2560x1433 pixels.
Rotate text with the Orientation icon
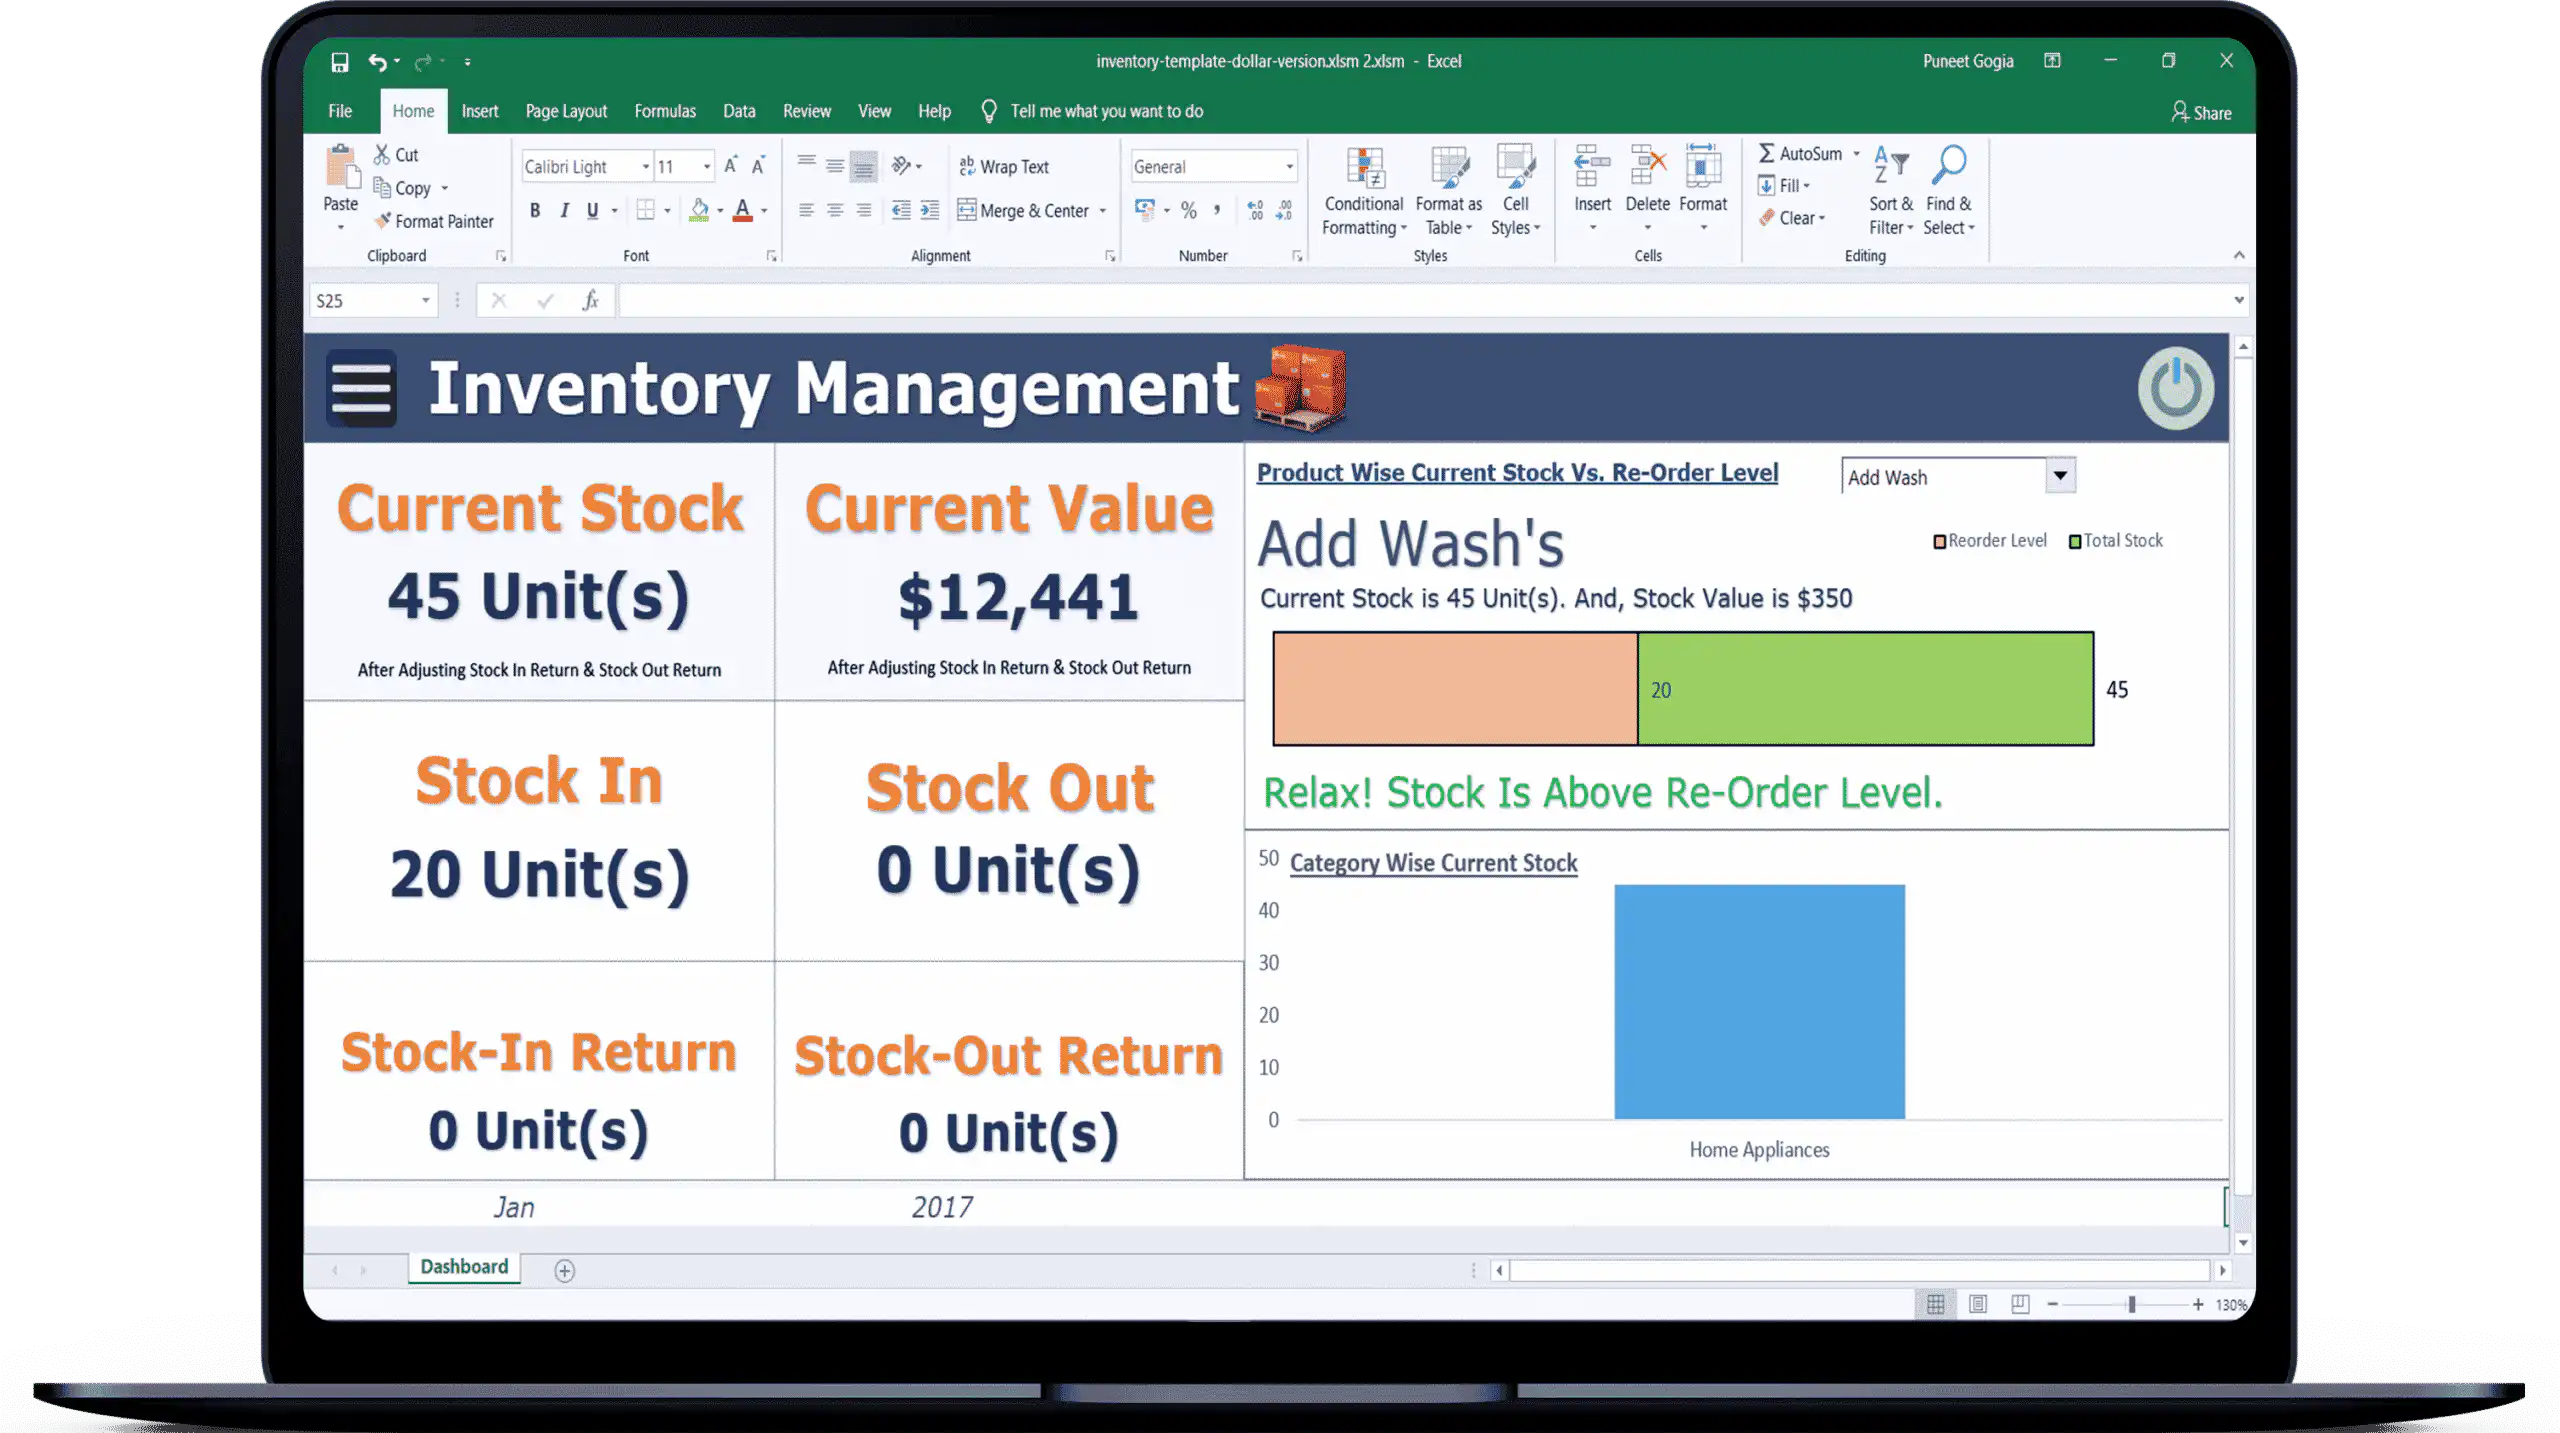point(901,165)
